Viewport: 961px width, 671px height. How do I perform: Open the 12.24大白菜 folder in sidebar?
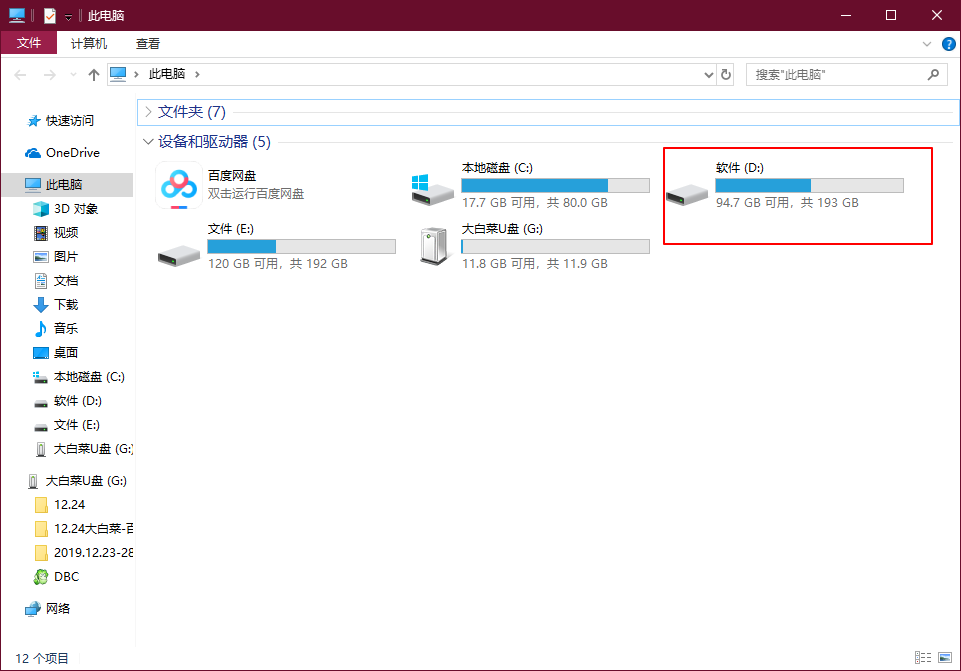(x=93, y=529)
